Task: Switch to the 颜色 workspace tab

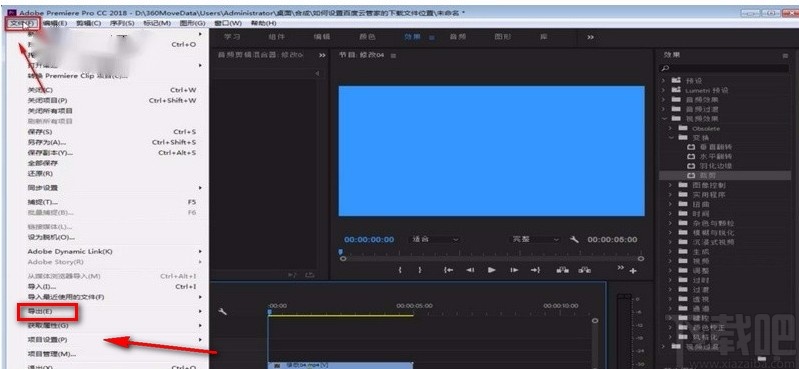Action: pos(367,37)
